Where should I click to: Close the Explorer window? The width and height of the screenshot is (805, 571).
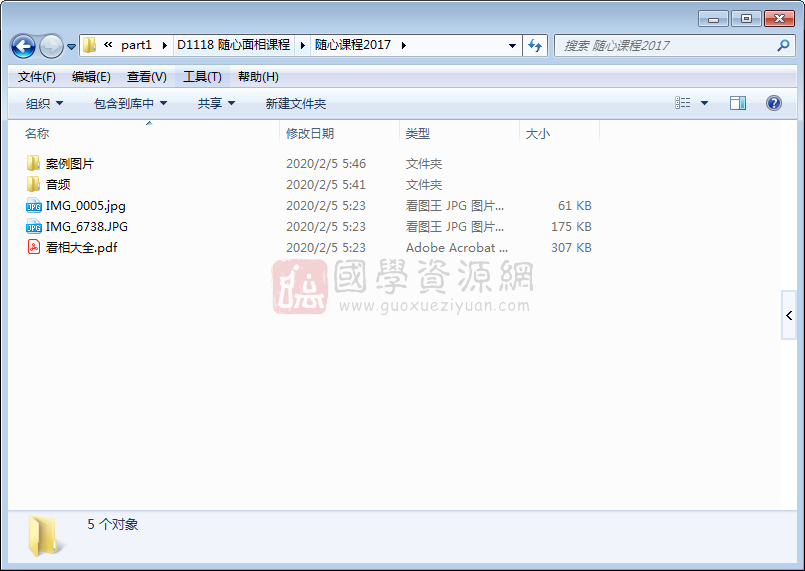coord(779,19)
